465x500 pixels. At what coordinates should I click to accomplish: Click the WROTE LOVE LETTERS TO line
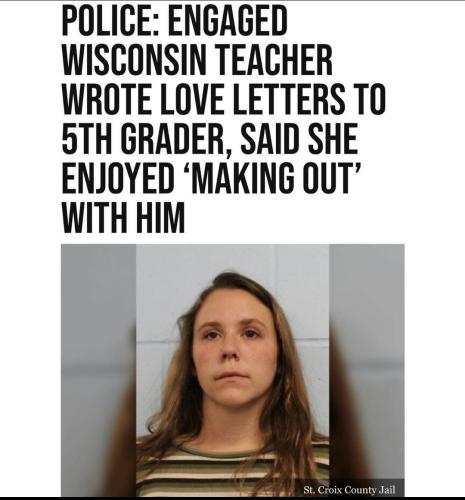click(224, 100)
